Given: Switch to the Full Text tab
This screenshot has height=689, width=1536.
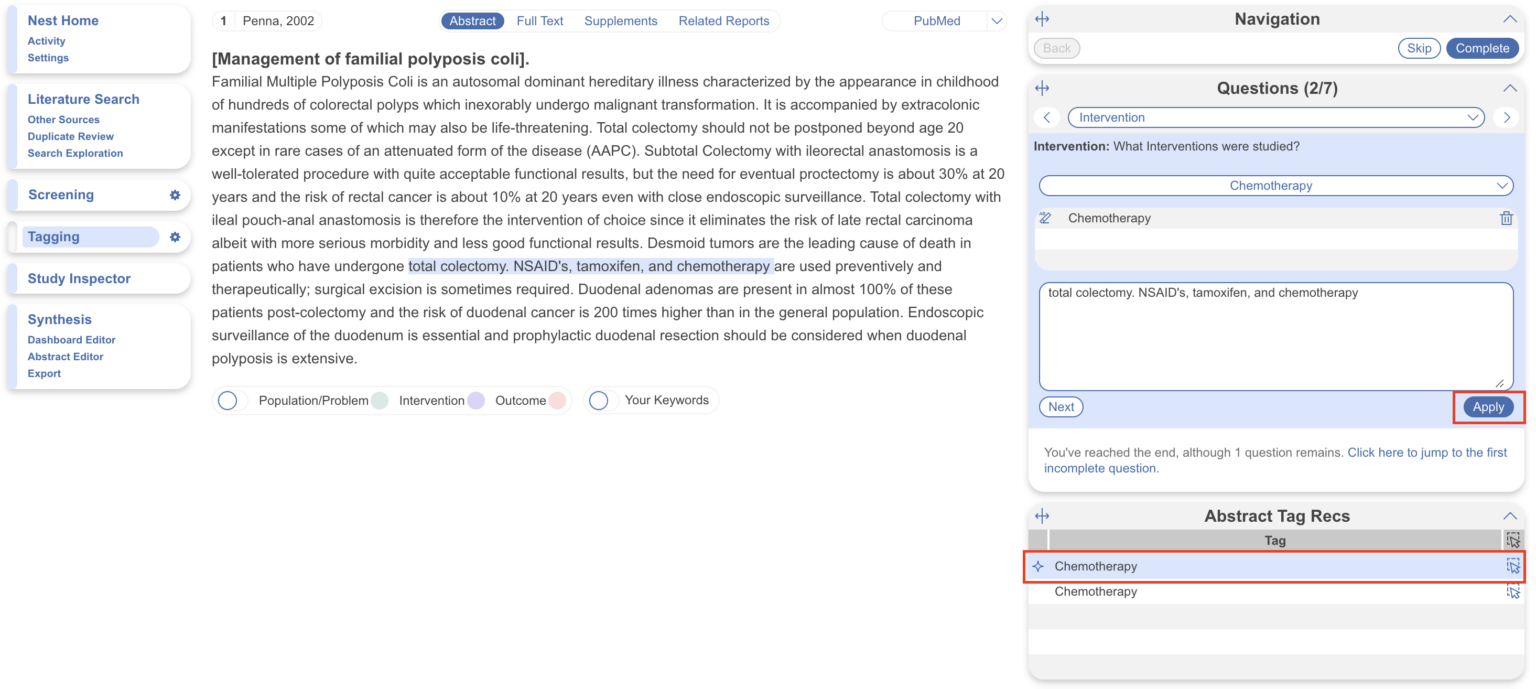Looking at the screenshot, I should [539, 20].
